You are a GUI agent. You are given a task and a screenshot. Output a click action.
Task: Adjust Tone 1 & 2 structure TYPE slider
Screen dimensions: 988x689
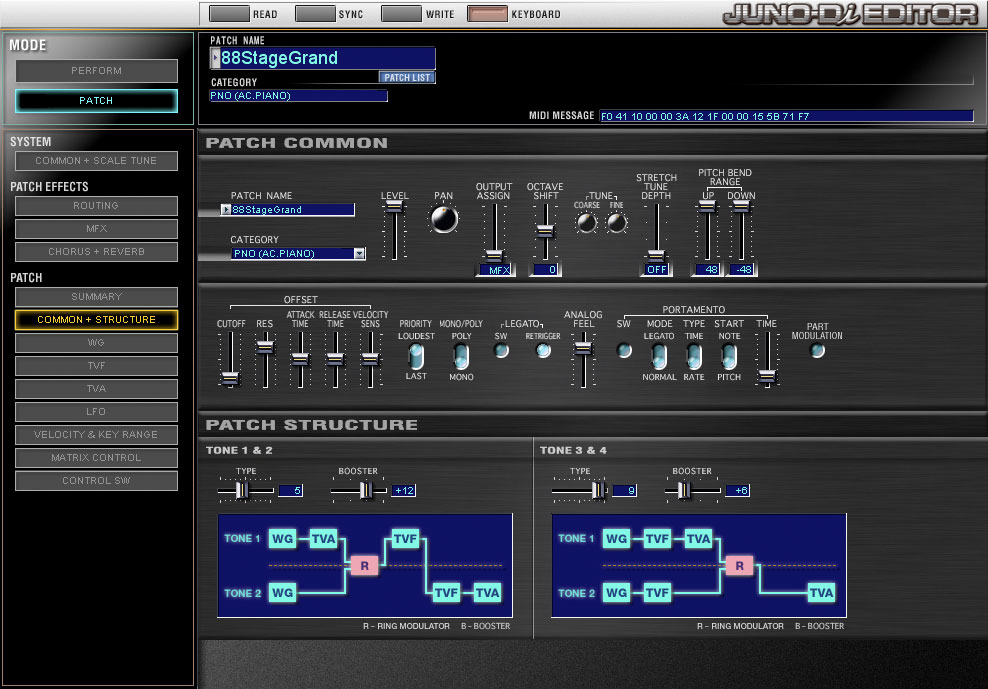pyautogui.click(x=241, y=490)
